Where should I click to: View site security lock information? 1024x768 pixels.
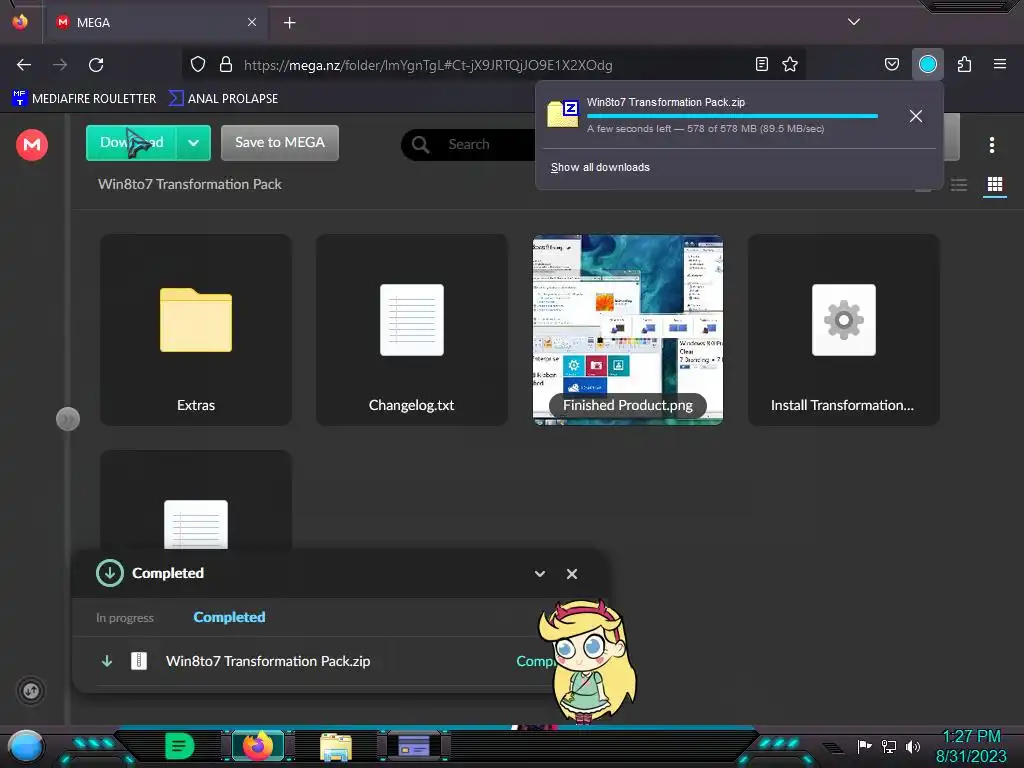pos(226,65)
